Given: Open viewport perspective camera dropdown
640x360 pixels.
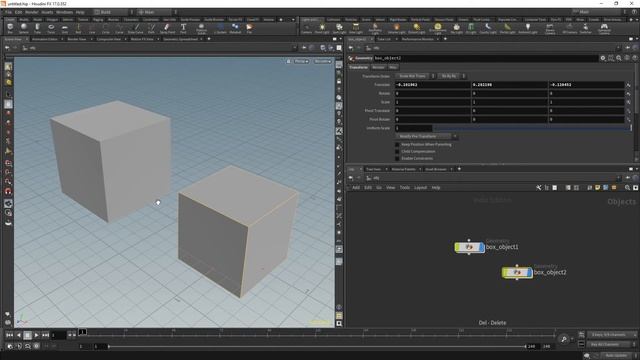Looking at the screenshot, I should 301,61.
